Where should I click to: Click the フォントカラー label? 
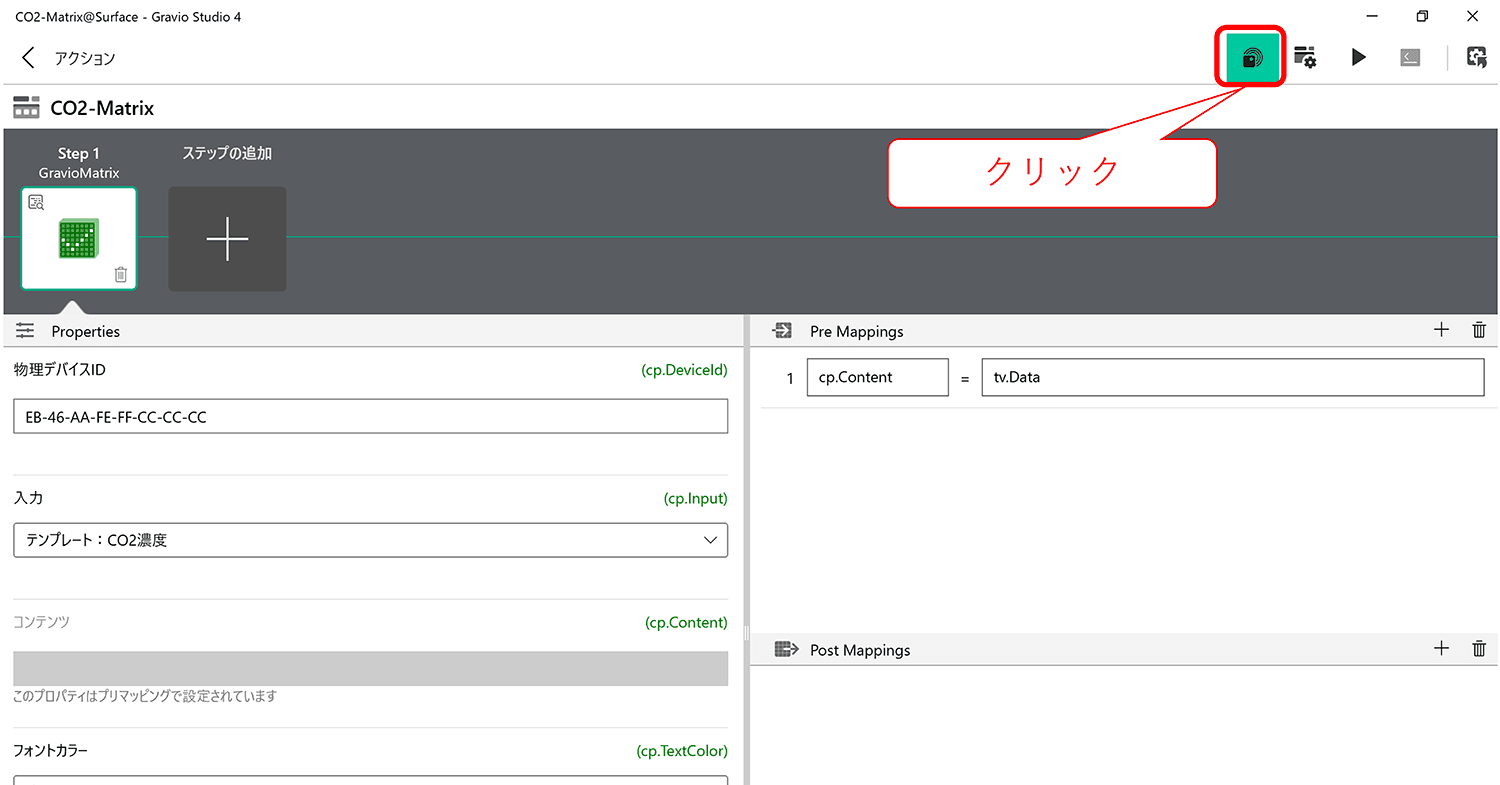pyautogui.click(x=51, y=750)
